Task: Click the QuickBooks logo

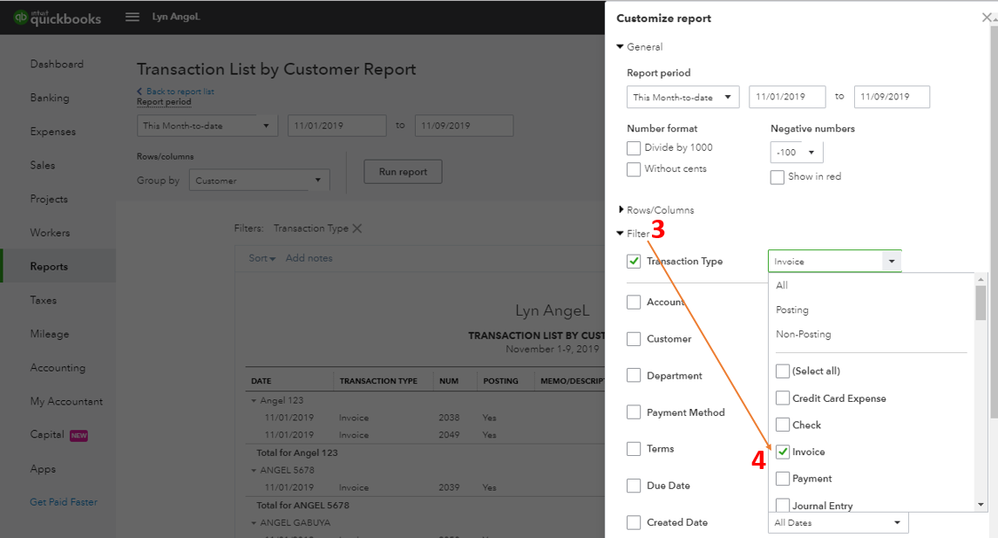Action: (57, 18)
